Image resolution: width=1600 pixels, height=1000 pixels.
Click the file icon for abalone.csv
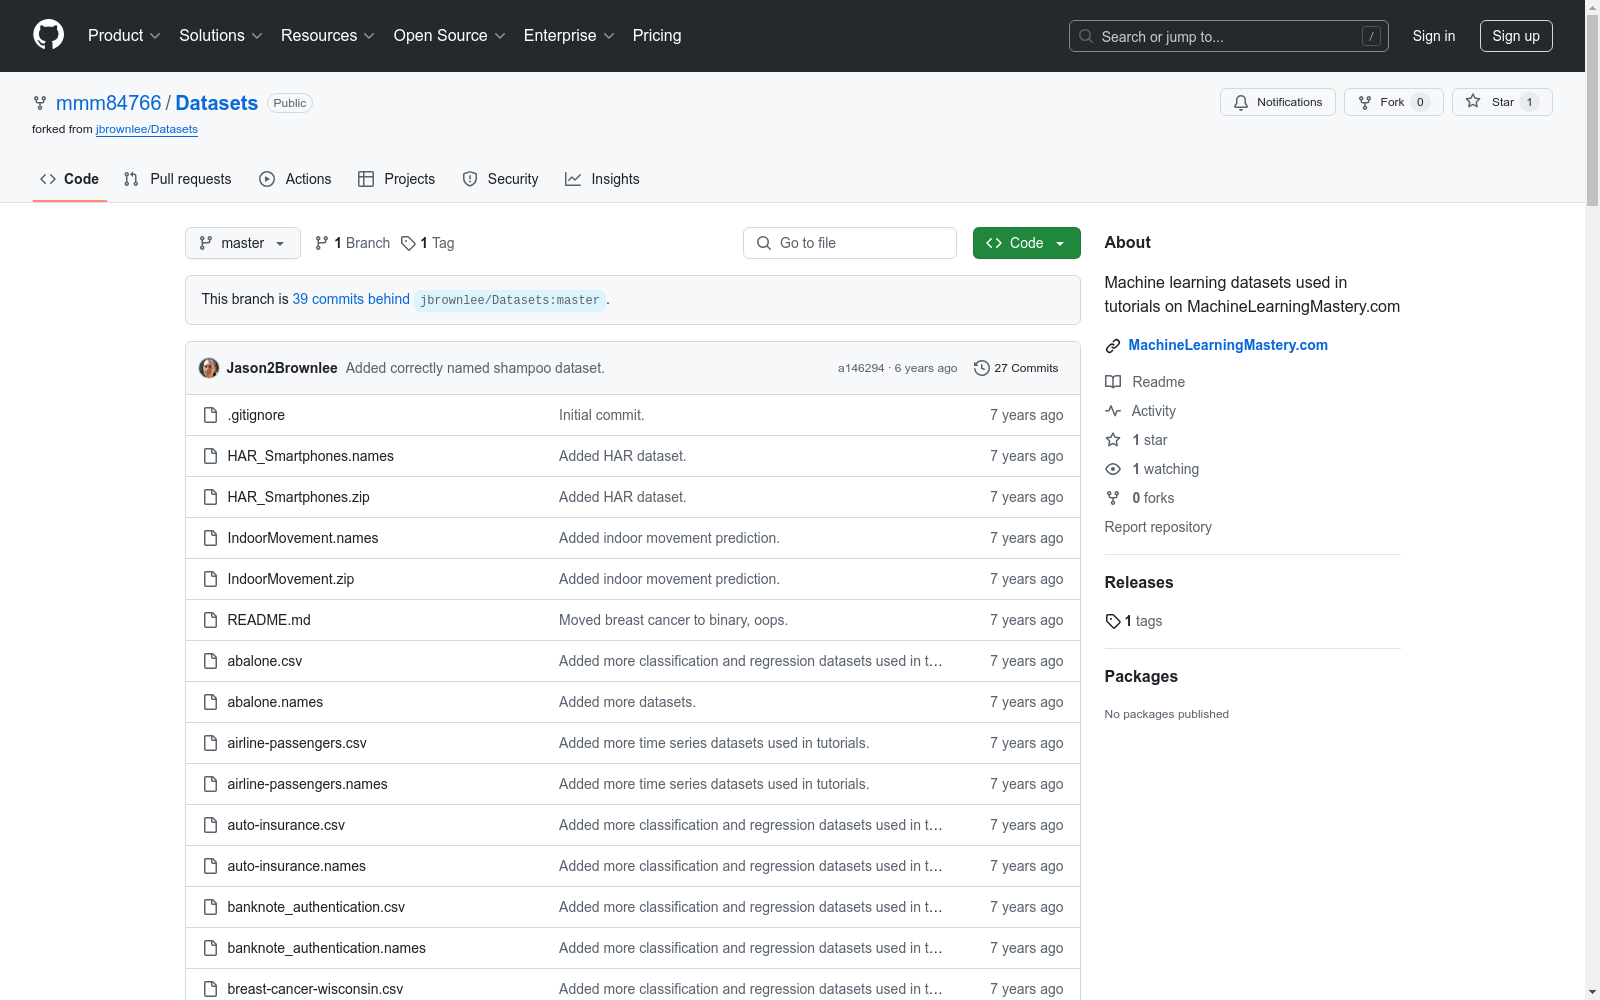pyautogui.click(x=210, y=661)
